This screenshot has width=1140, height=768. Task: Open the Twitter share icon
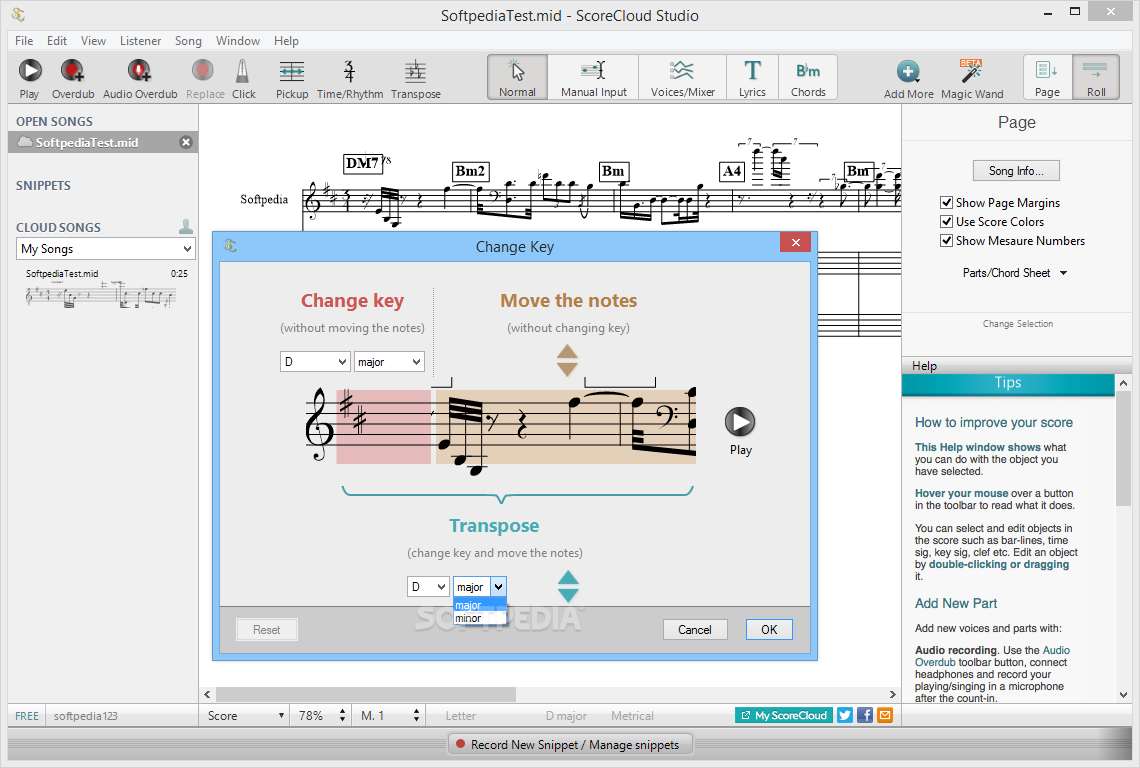pos(845,716)
